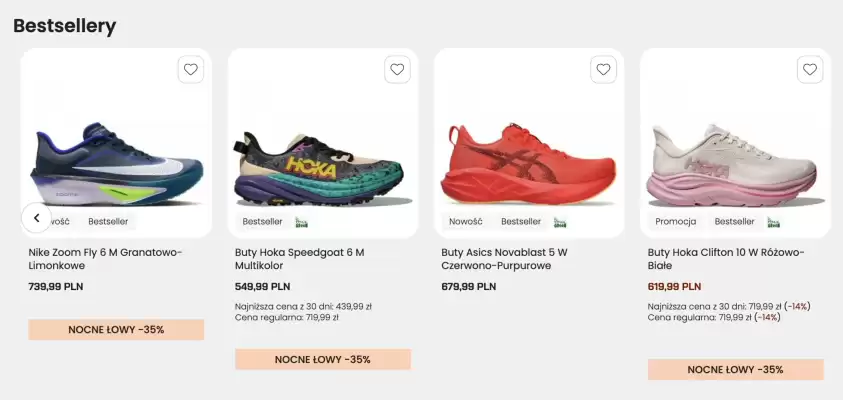Click the Promocja tag on Hoka Clifton
The height and width of the screenshot is (400, 843).
(676, 222)
